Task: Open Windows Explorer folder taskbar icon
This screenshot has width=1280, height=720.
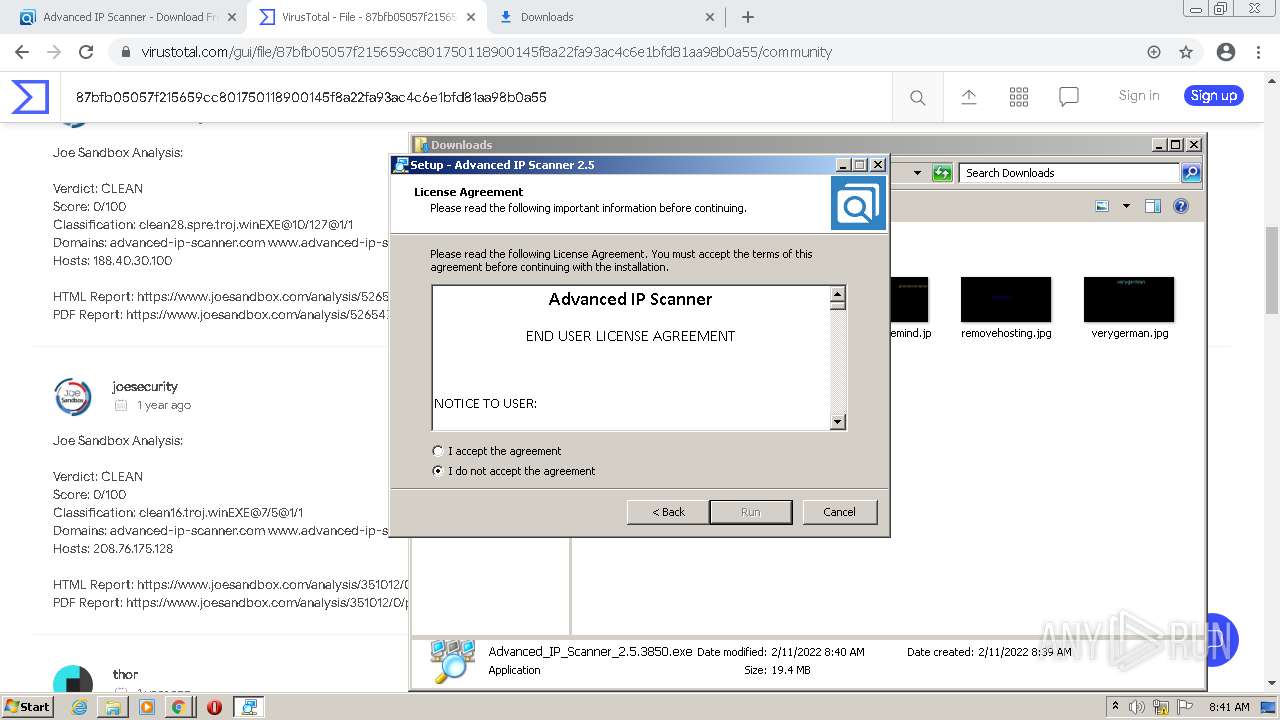Action: click(x=113, y=707)
